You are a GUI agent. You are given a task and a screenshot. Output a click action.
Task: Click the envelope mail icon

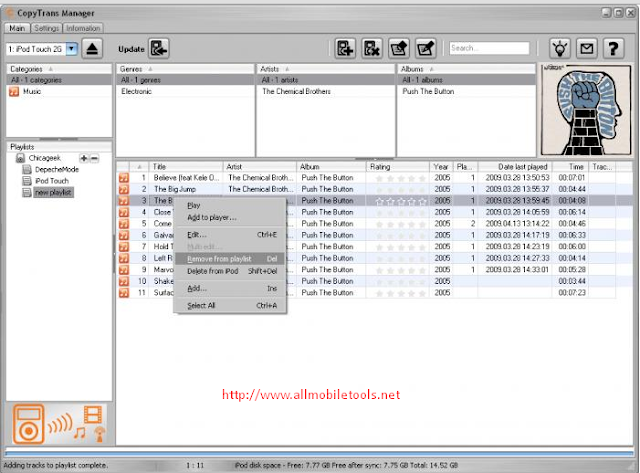click(587, 49)
